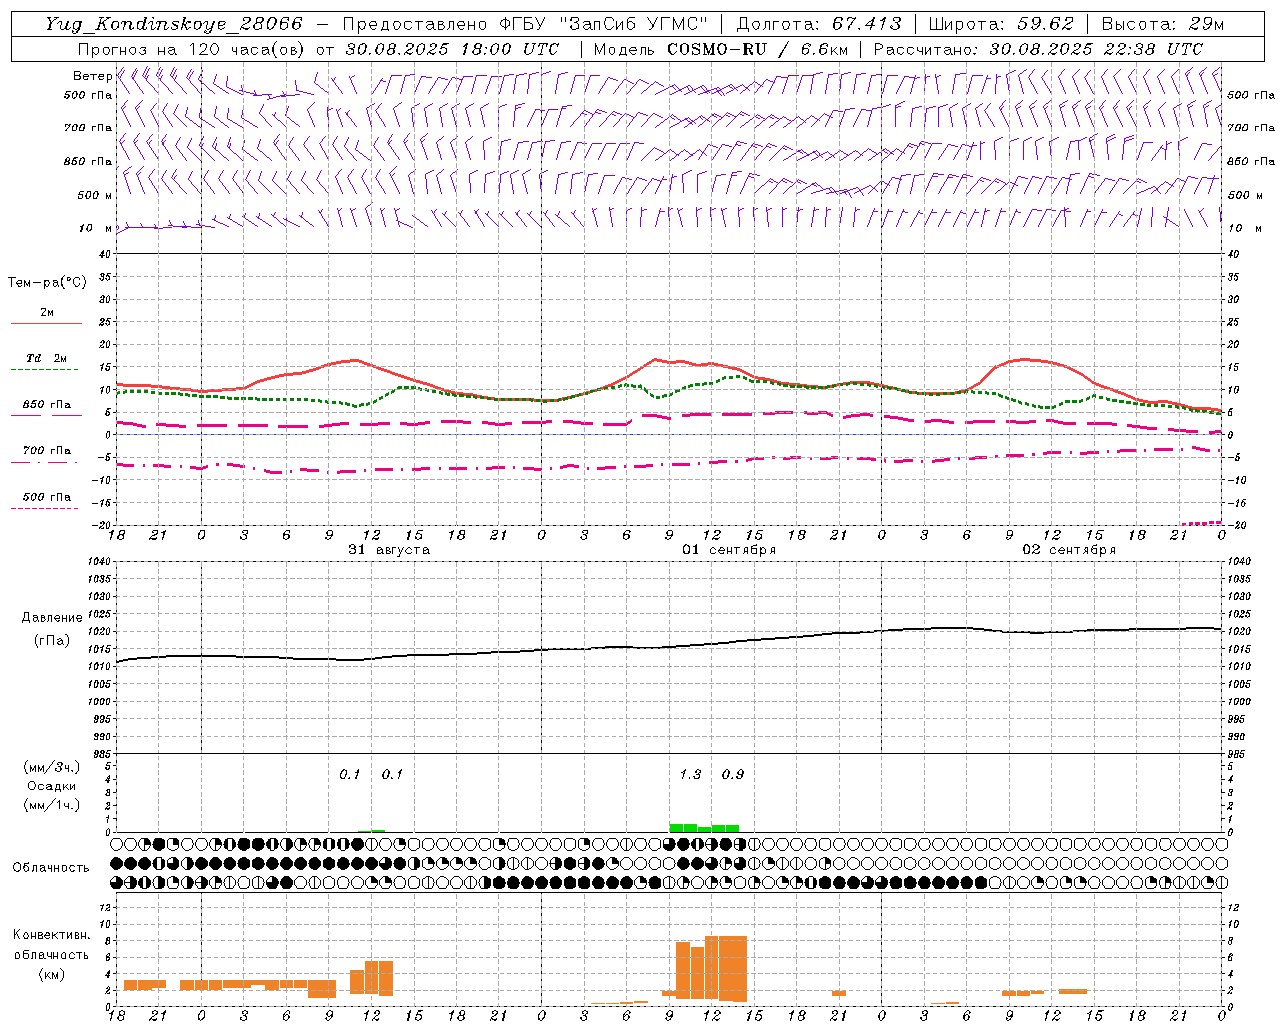Screen dimensions: 1280x1024
Task: Click the Рассчитано: 30.08.2025 22:38 UTC timestamp
Action: click(1038, 49)
